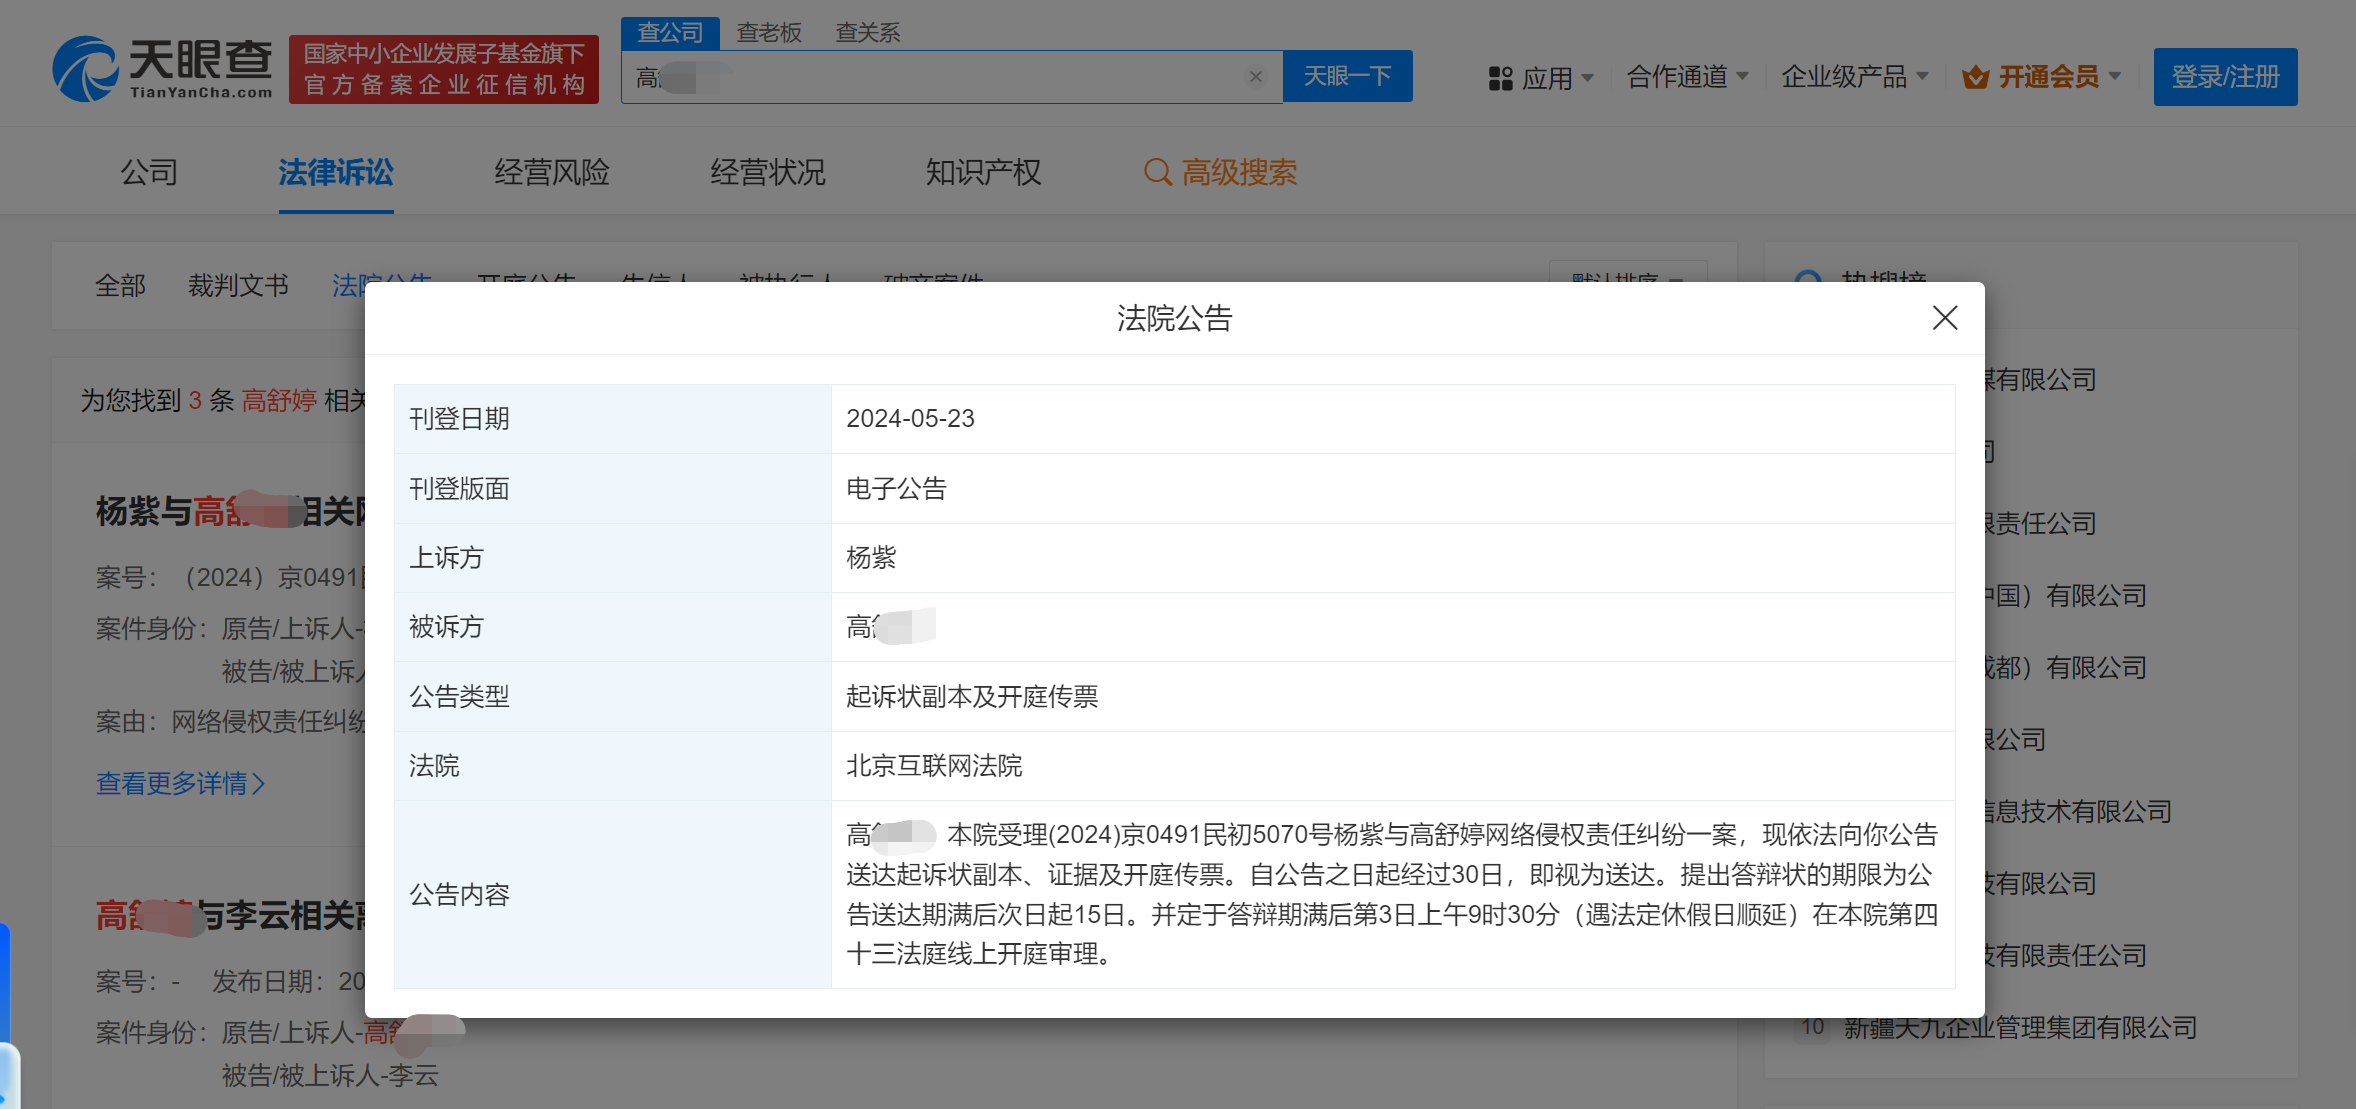
Task: Expand the 企业级产品 menu
Action: pos(1854,77)
